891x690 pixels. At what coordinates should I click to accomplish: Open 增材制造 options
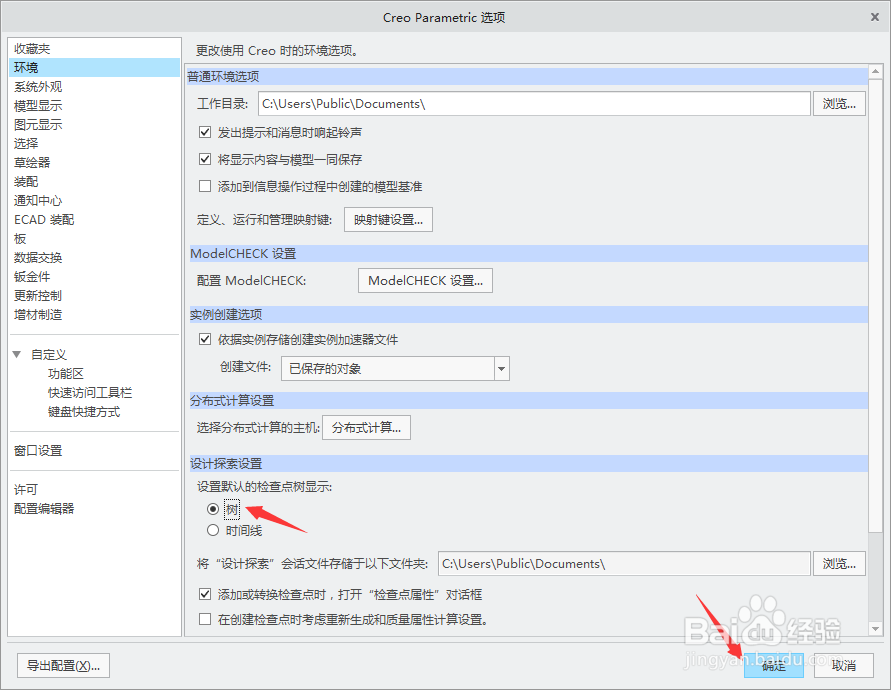38,315
